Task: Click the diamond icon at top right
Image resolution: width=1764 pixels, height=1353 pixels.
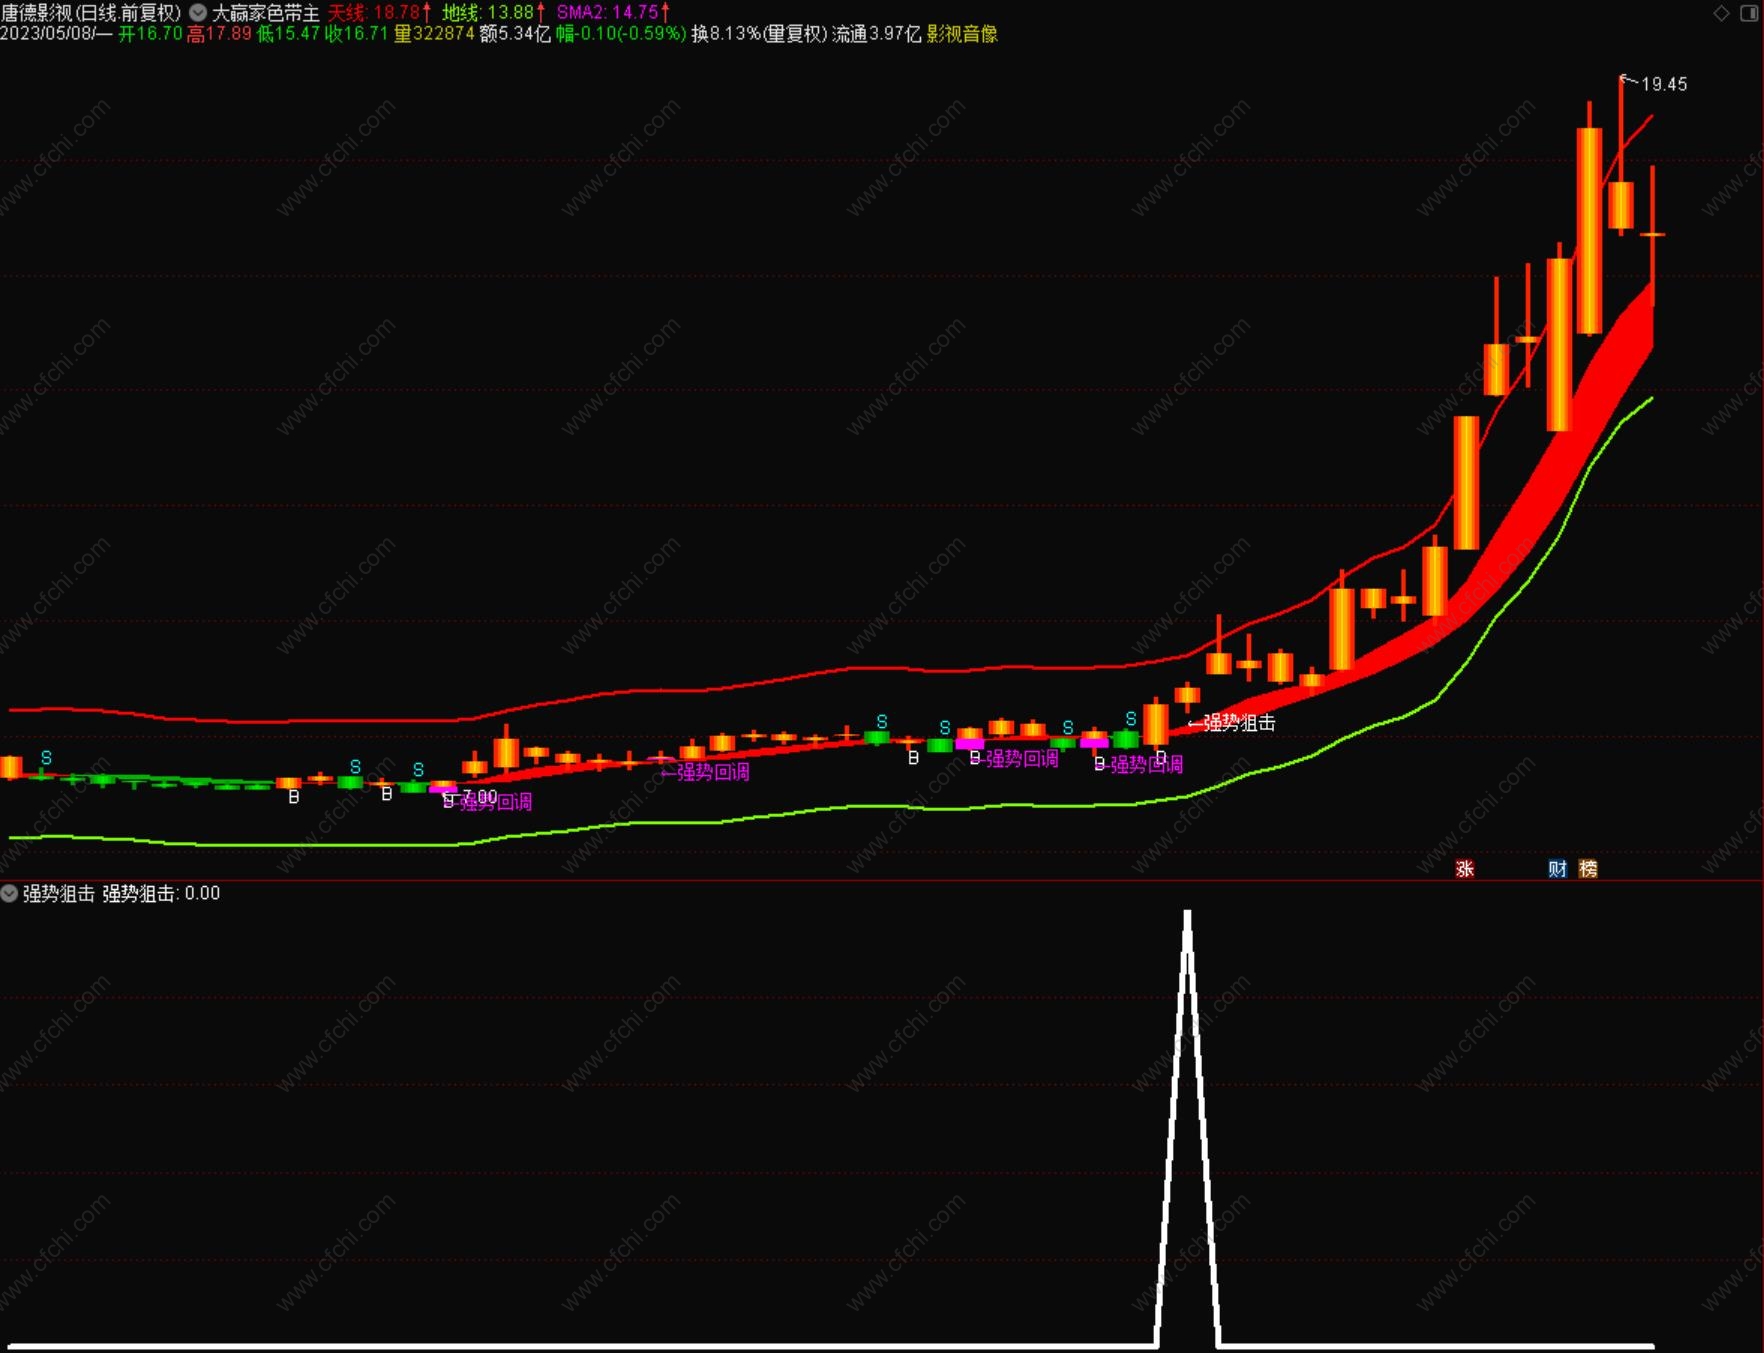Action: (x=1721, y=13)
